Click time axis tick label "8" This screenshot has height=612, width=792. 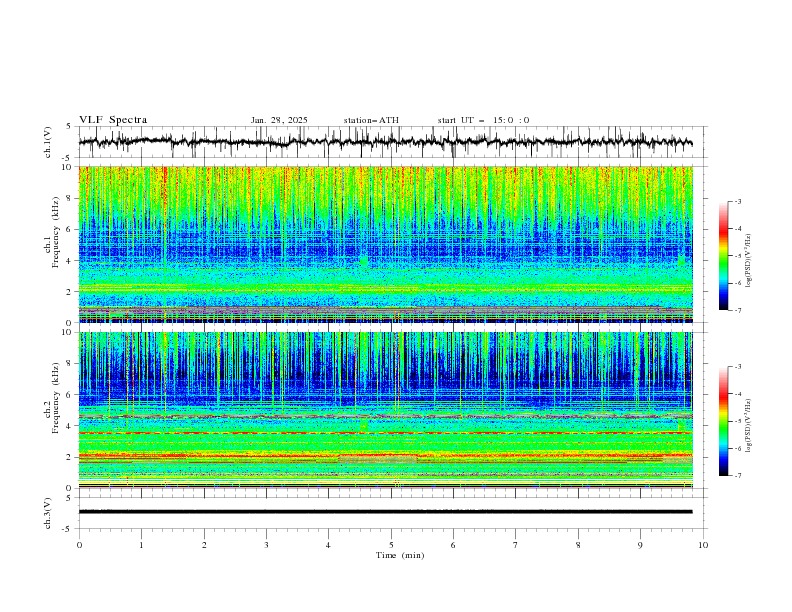[x=578, y=545]
